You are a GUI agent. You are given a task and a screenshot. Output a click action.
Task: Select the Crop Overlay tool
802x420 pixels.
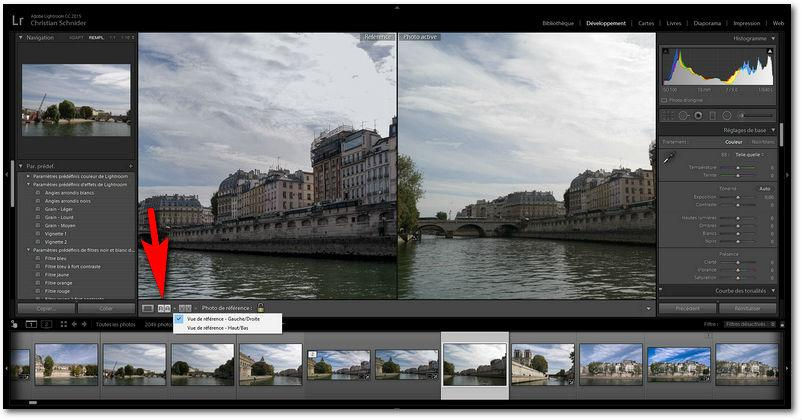668,116
